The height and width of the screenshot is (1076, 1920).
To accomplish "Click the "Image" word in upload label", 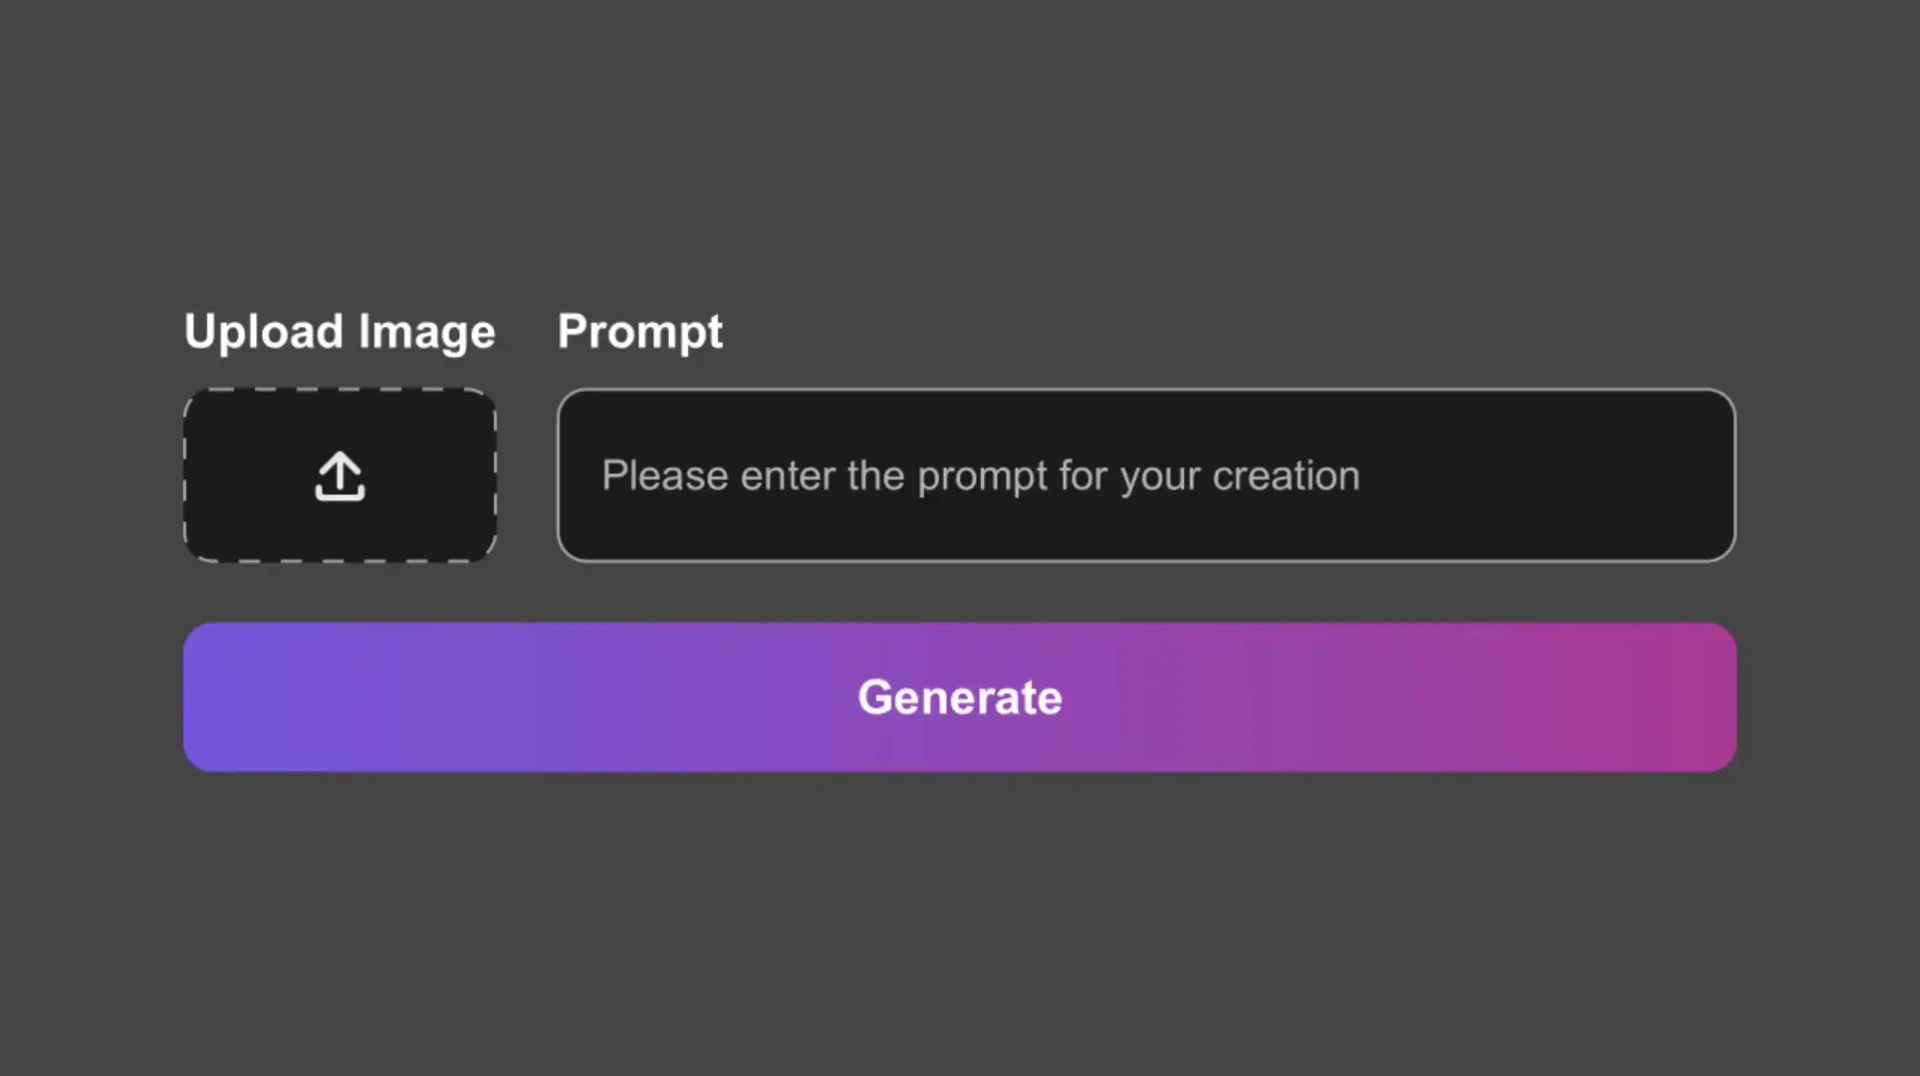I will (x=427, y=332).
